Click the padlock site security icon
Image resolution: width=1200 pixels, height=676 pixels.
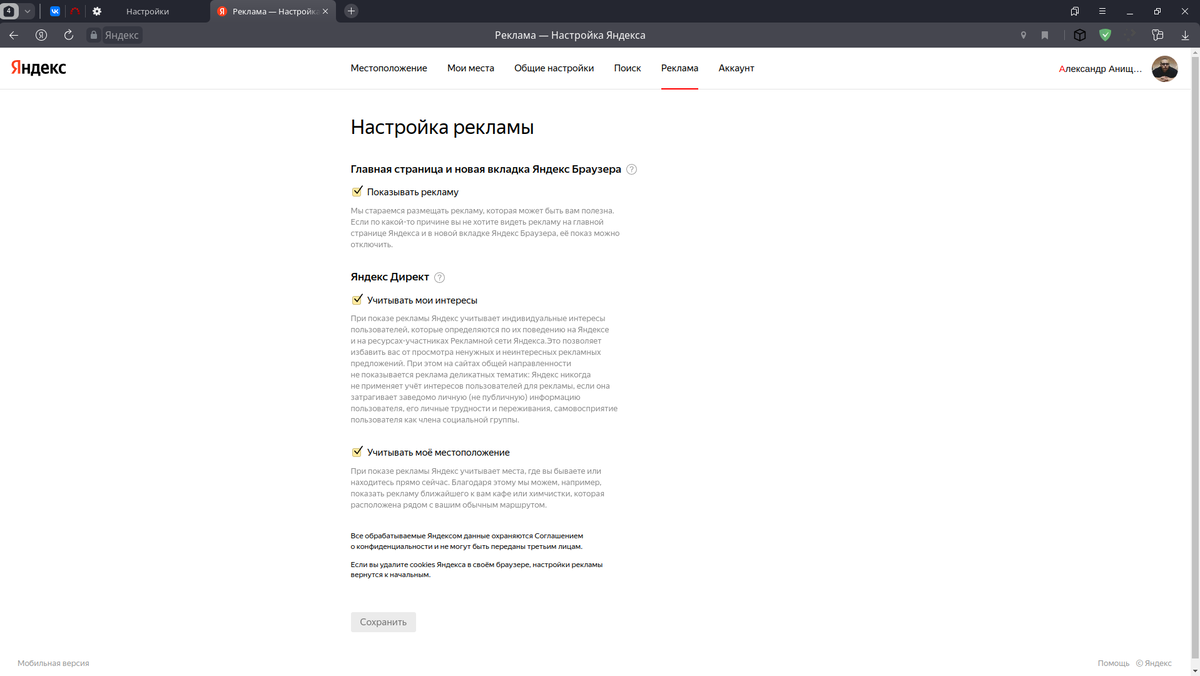[x=94, y=35]
